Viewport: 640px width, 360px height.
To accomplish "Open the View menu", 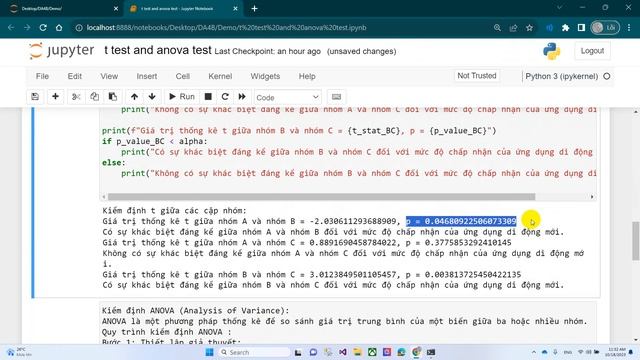I will 109,76.
